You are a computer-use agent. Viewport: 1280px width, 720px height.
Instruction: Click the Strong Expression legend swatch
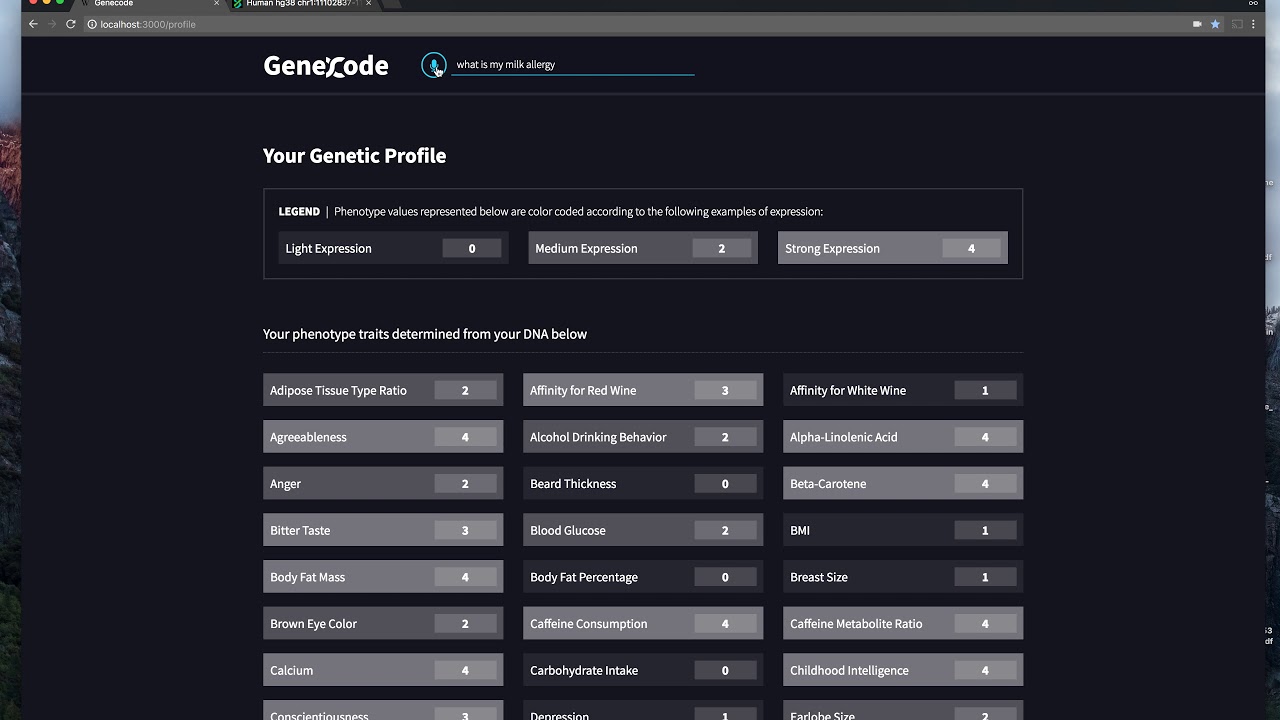tap(893, 249)
